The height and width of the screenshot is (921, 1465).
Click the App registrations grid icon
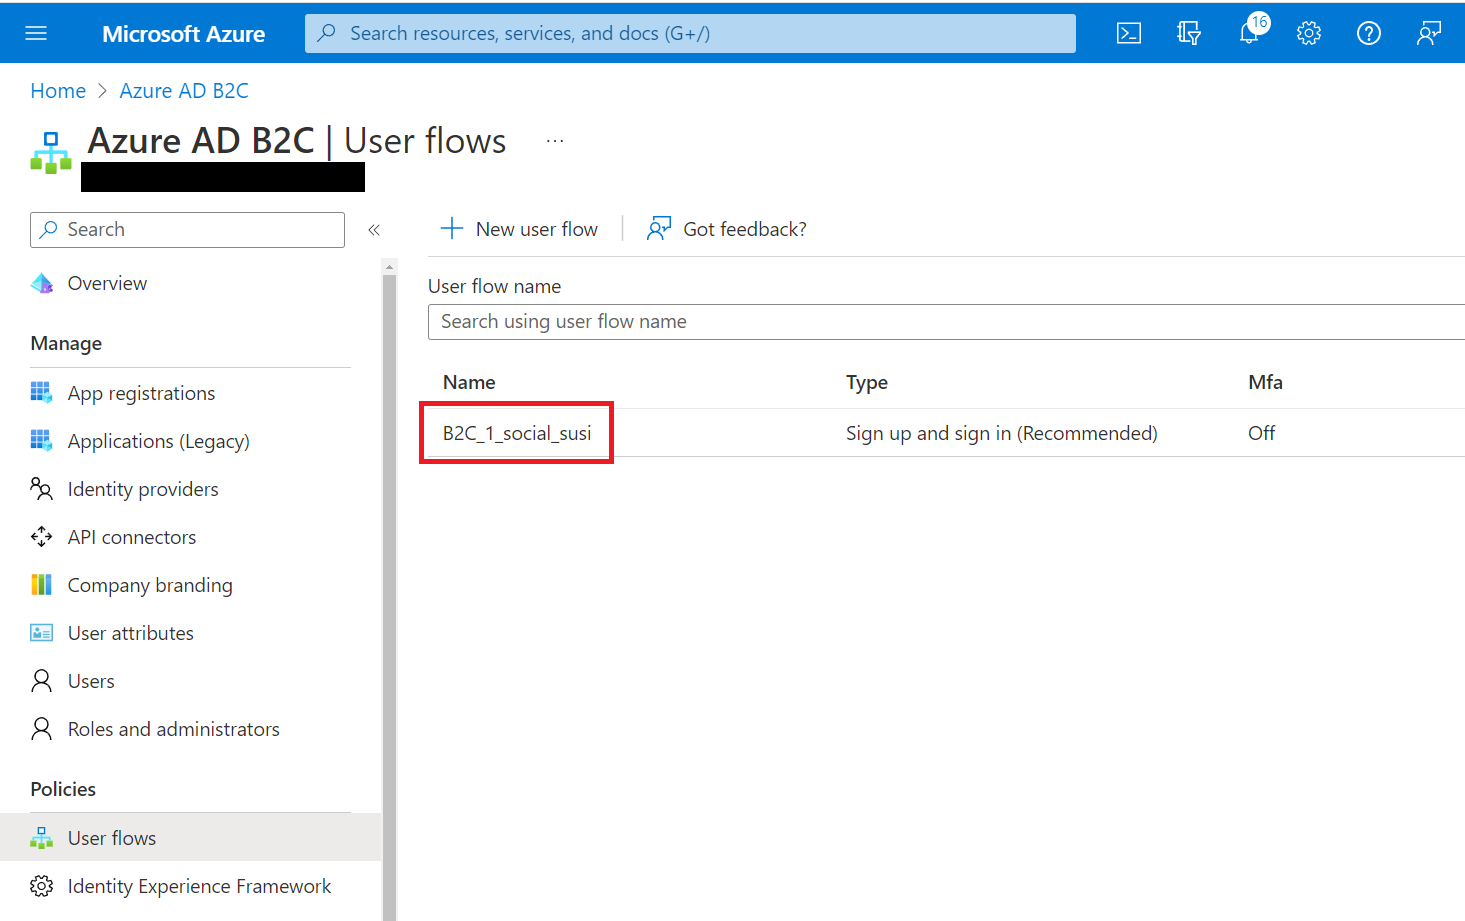[42, 393]
